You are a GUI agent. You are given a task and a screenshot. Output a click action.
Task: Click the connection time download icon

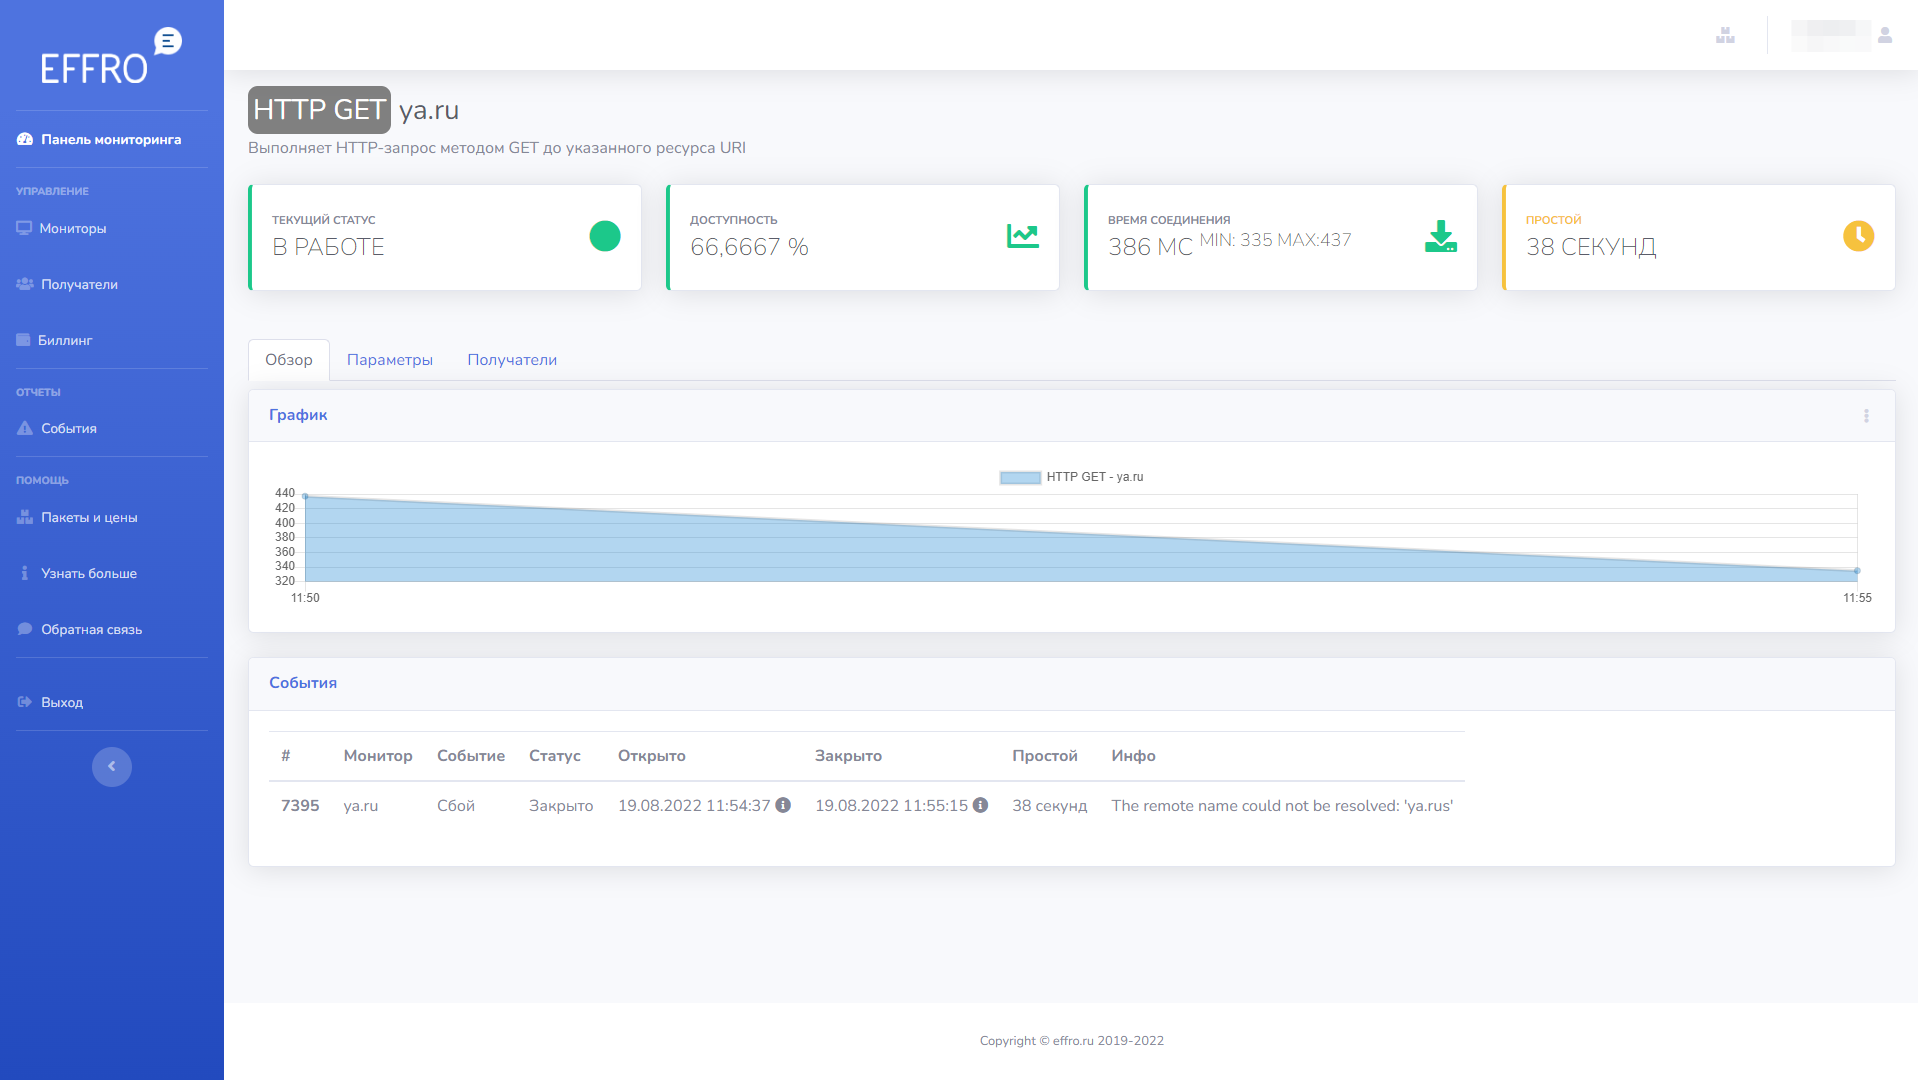pos(1440,236)
